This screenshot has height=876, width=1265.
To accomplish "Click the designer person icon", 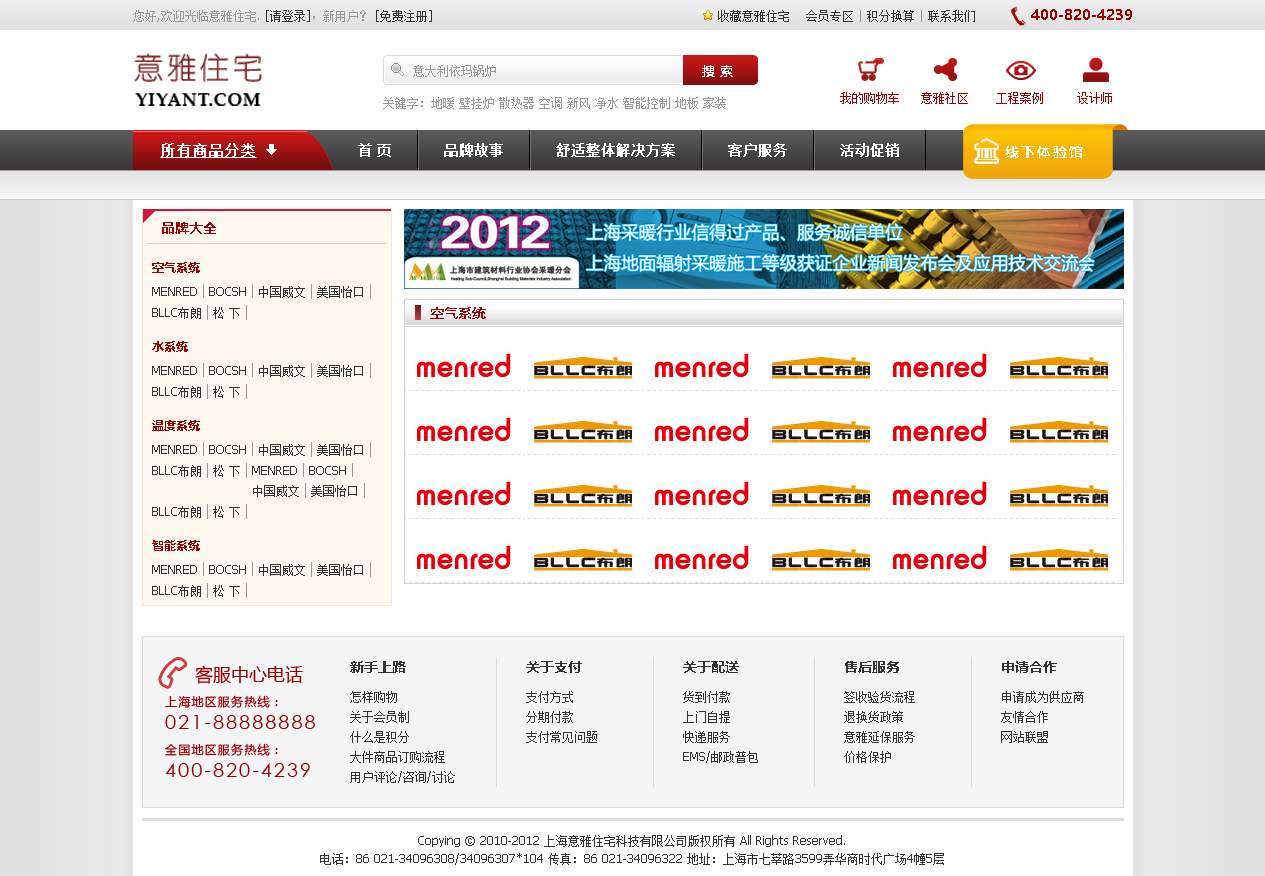I will (1095, 70).
